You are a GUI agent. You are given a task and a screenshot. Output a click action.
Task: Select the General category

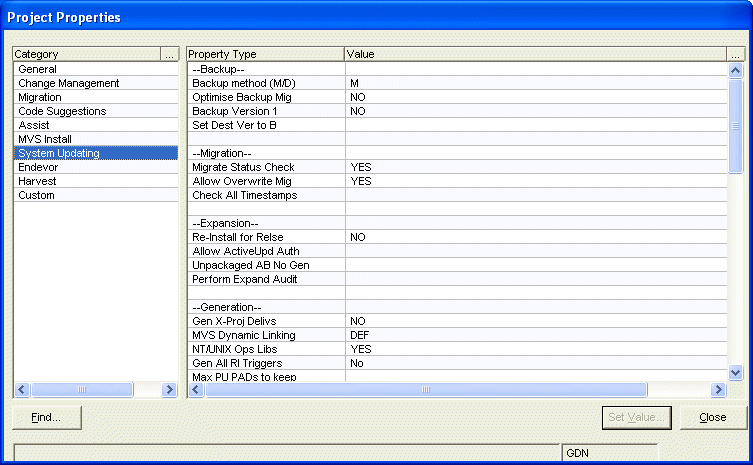(37, 69)
